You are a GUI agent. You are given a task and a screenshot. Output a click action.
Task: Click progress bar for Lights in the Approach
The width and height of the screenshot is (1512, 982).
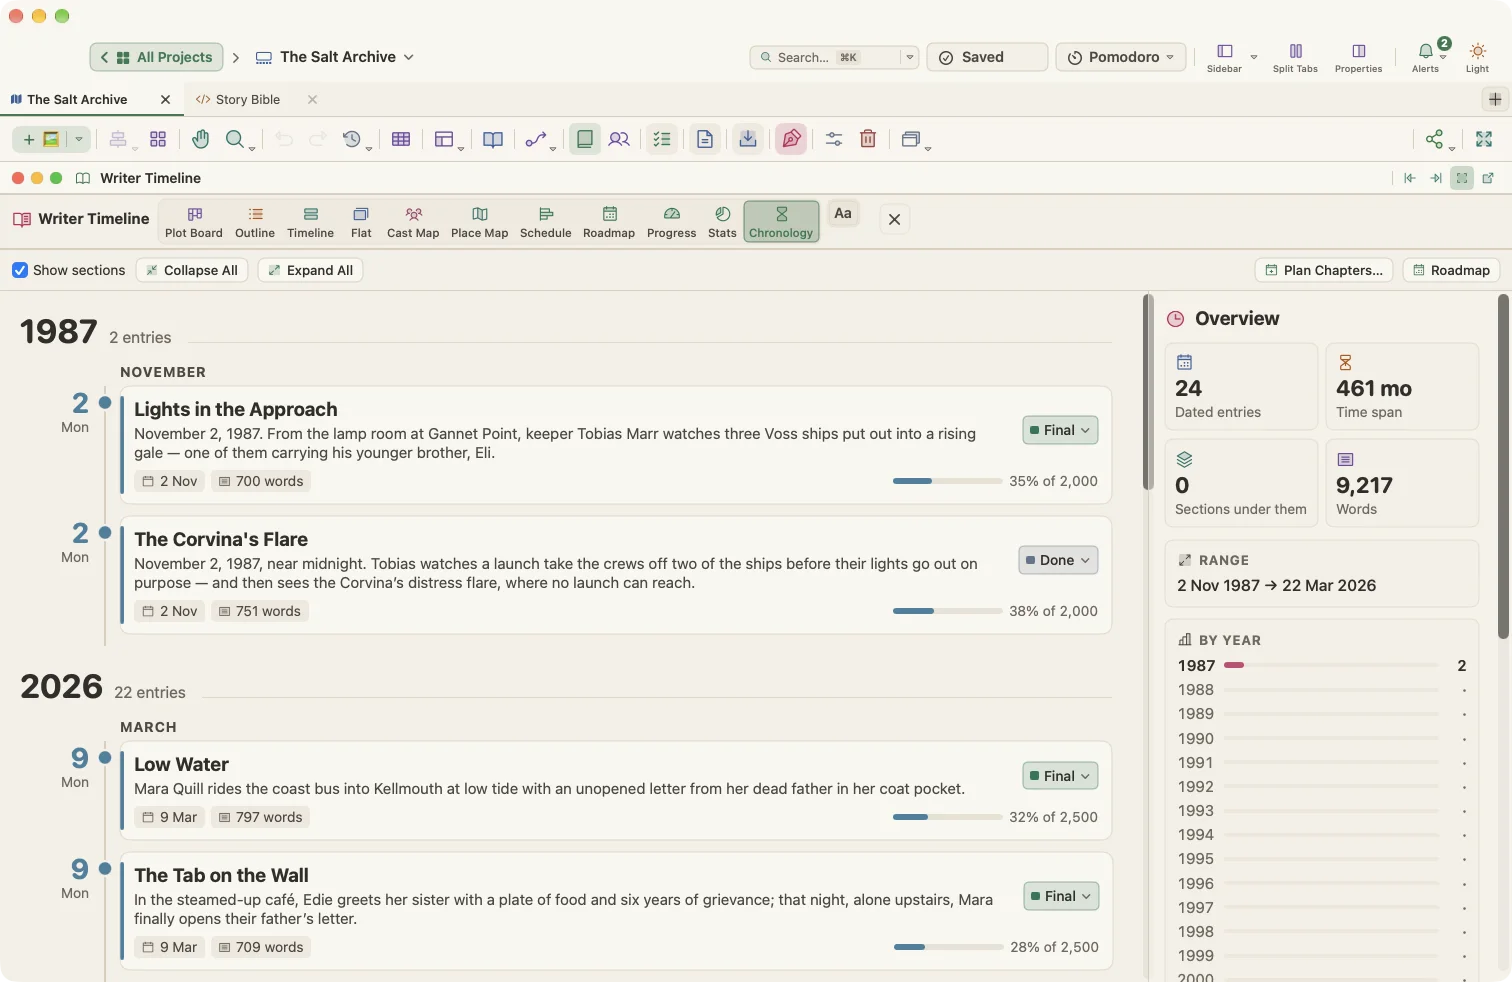pos(947,481)
